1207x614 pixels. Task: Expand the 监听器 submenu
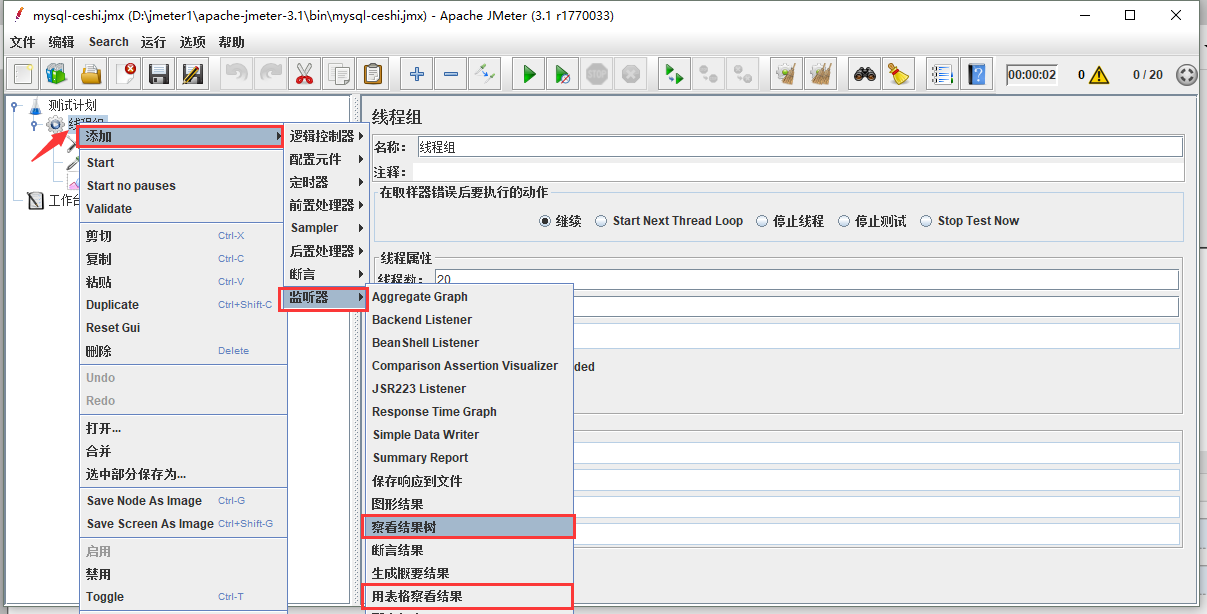(x=326, y=297)
